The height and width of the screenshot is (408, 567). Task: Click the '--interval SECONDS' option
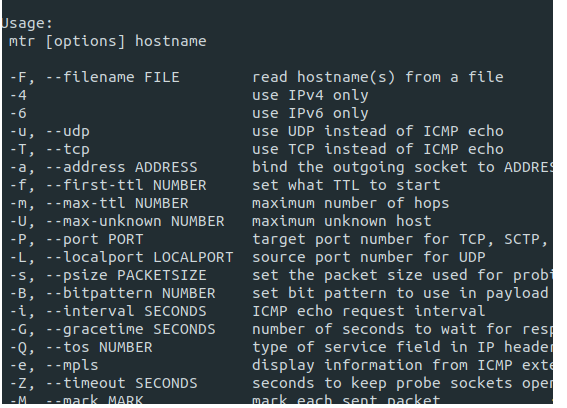coord(126,311)
